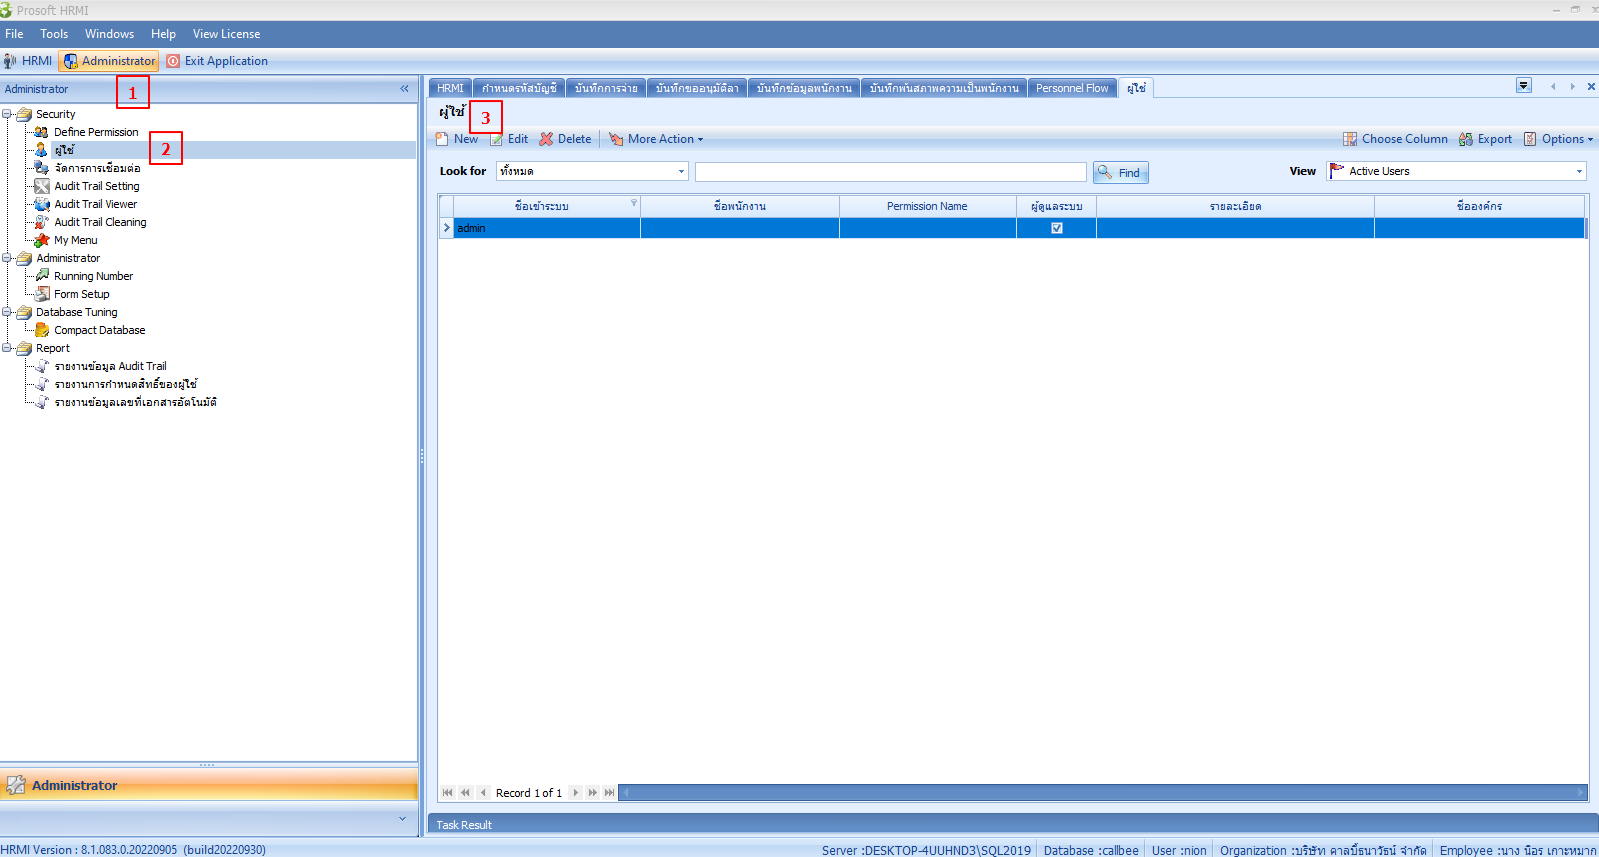Click the New record toolbar icon
The height and width of the screenshot is (857, 1599).
tap(442, 139)
